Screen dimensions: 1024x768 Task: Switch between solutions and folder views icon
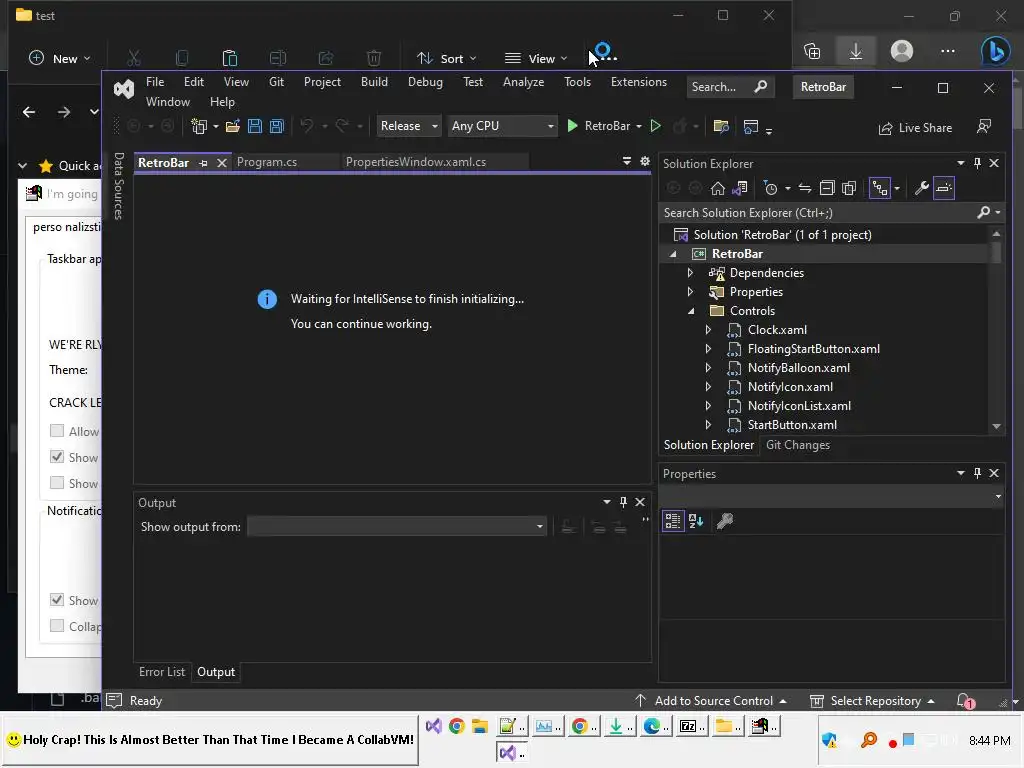click(x=739, y=189)
